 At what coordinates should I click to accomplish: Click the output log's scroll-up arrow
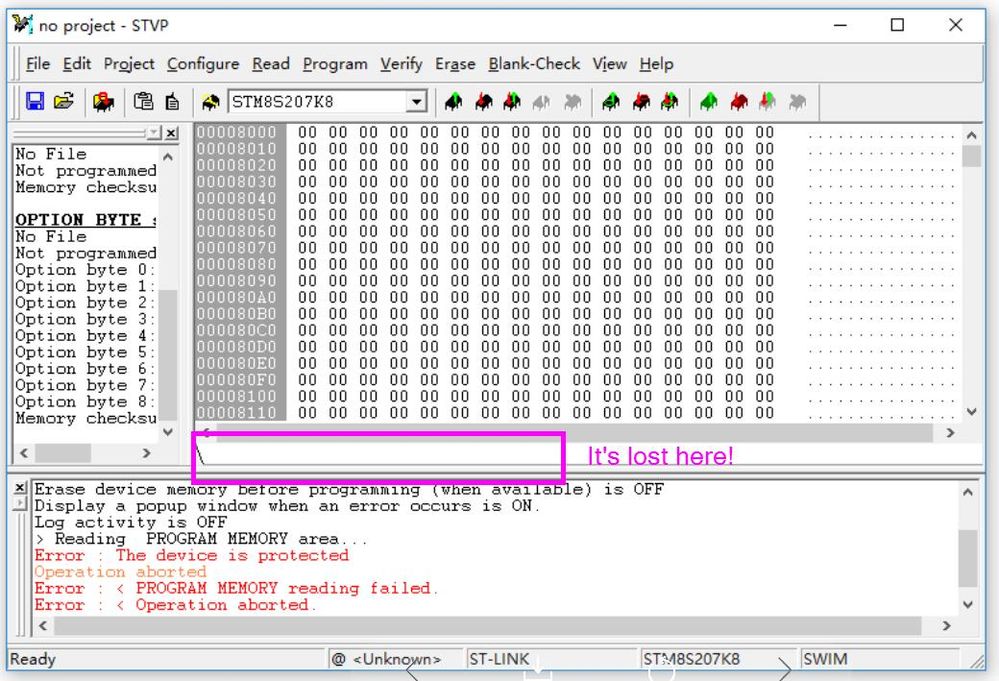pos(968,492)
